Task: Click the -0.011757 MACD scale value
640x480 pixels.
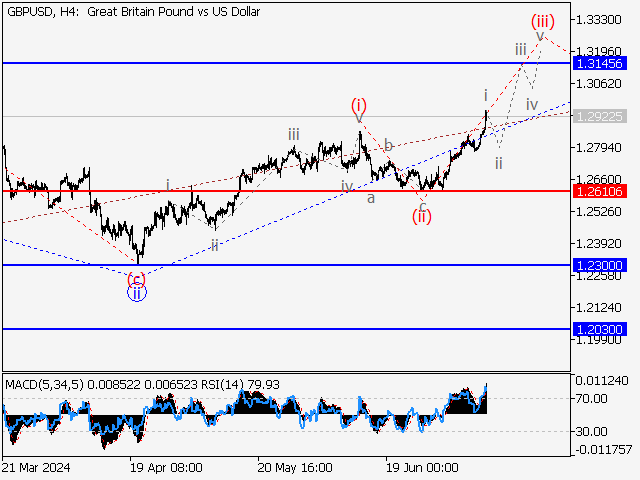Action: click(x=604, y=450)
